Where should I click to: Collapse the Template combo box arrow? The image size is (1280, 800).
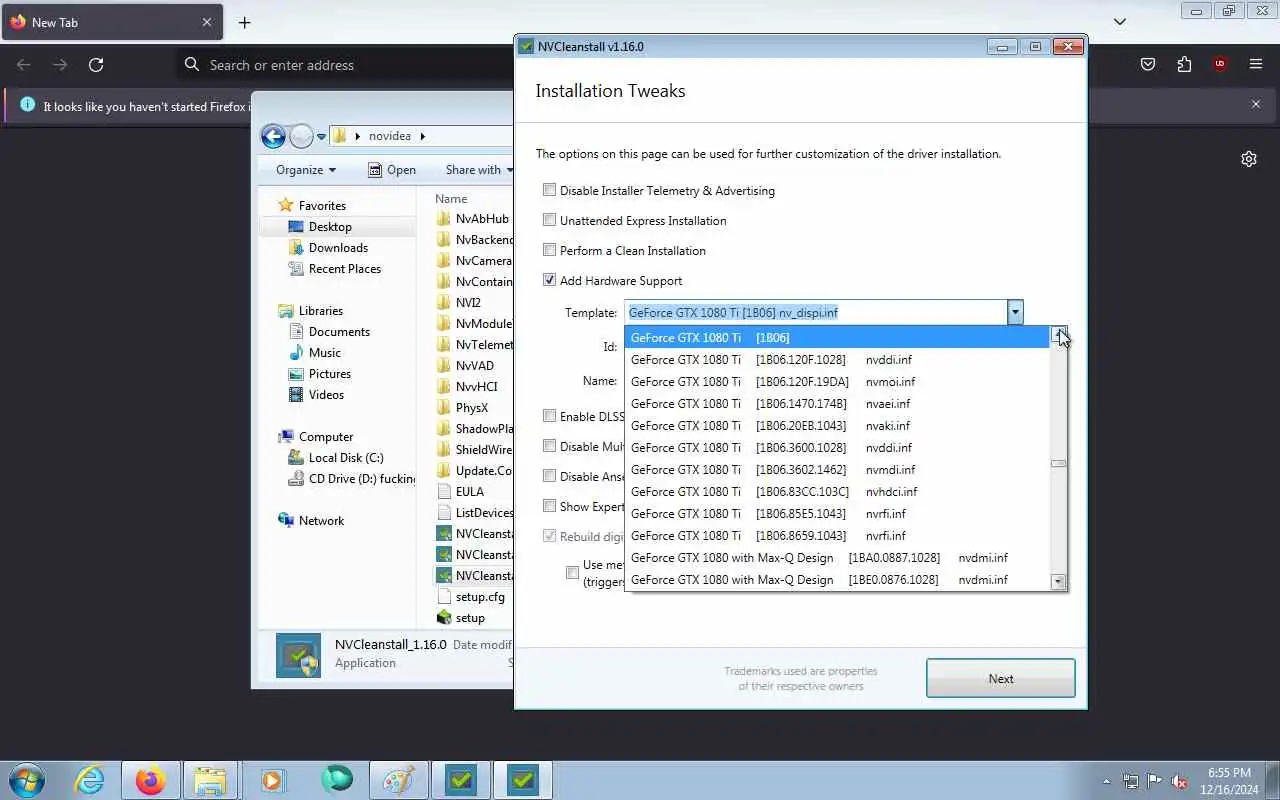[1015, 312]
